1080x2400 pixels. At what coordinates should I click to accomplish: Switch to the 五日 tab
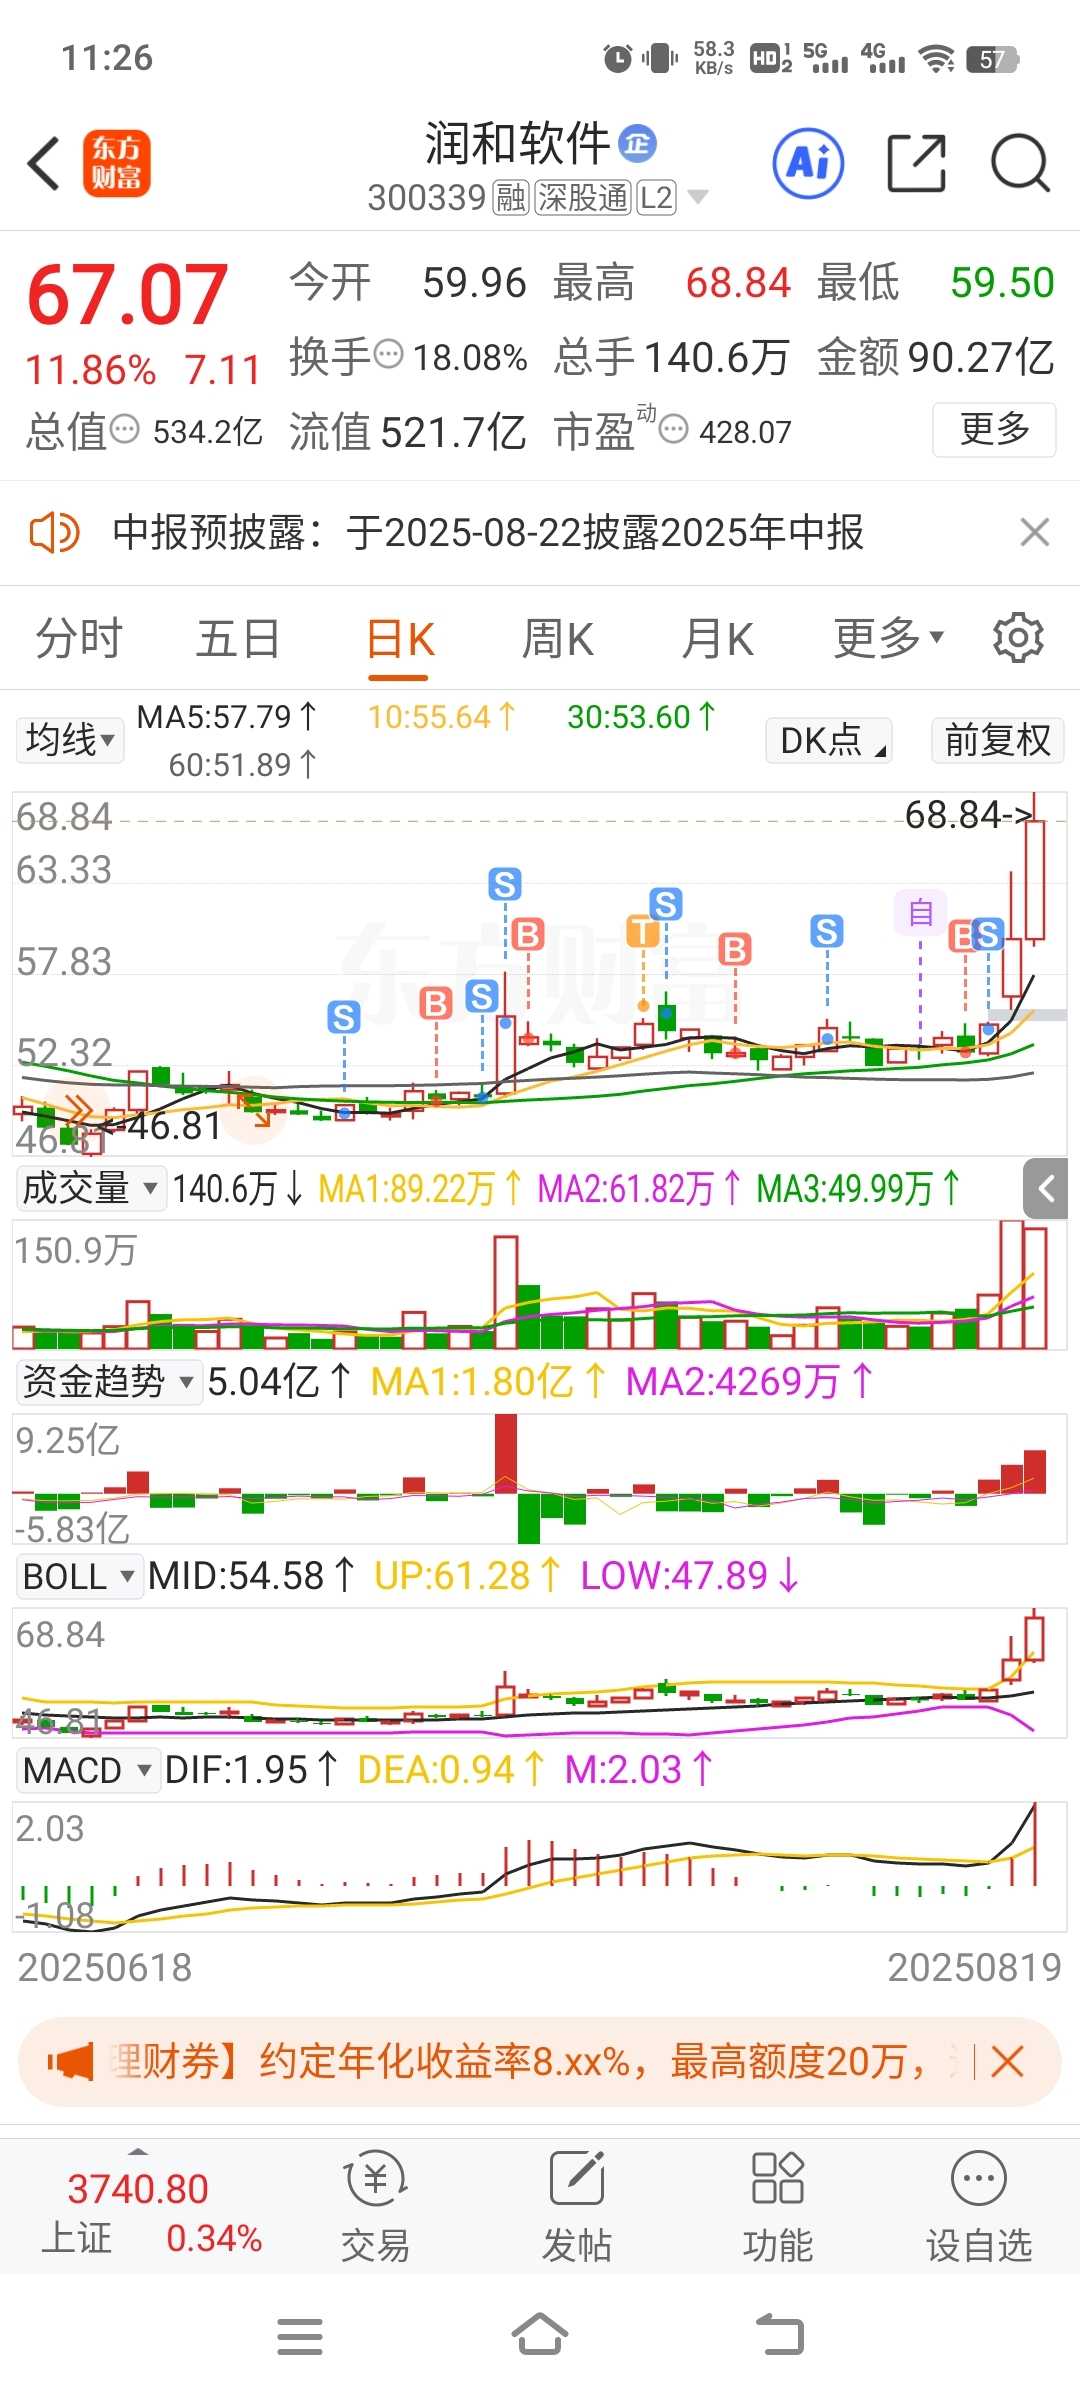coord(238,638)
